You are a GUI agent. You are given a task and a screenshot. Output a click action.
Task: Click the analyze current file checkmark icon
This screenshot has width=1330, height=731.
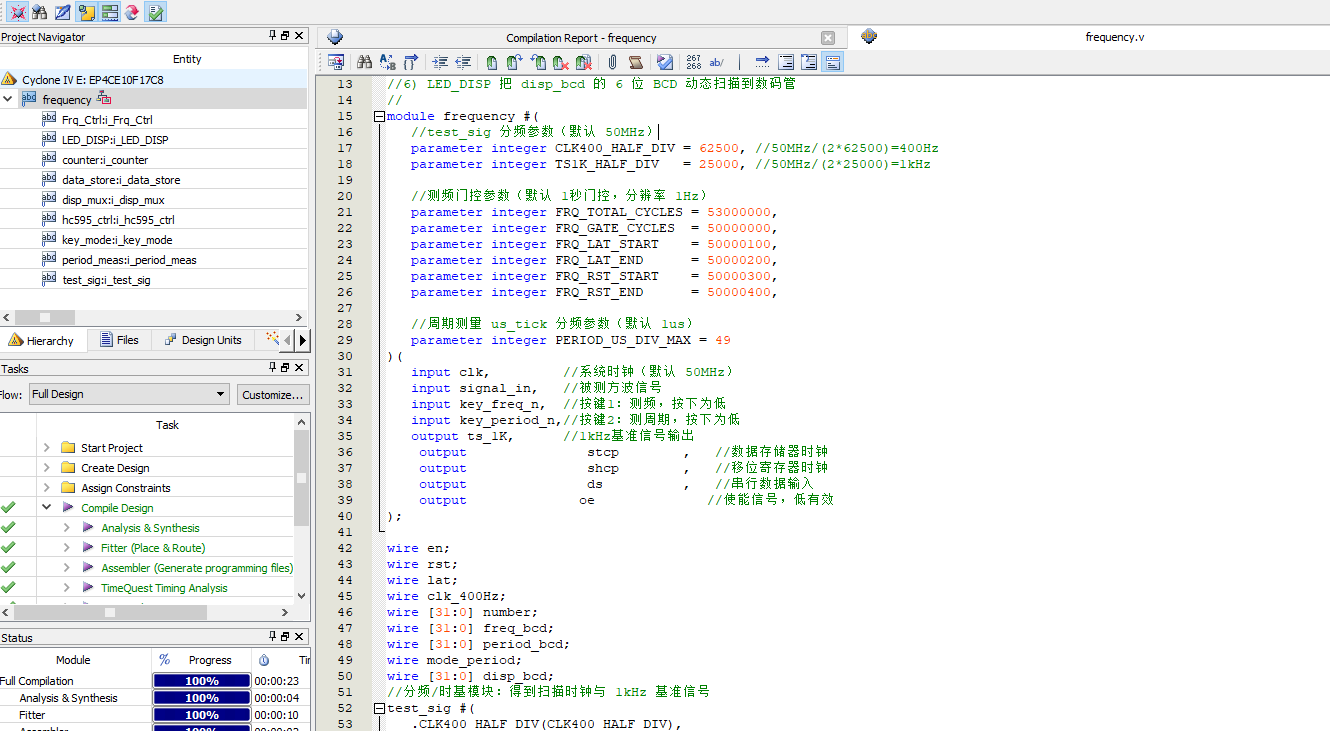[x=665, y=62]
